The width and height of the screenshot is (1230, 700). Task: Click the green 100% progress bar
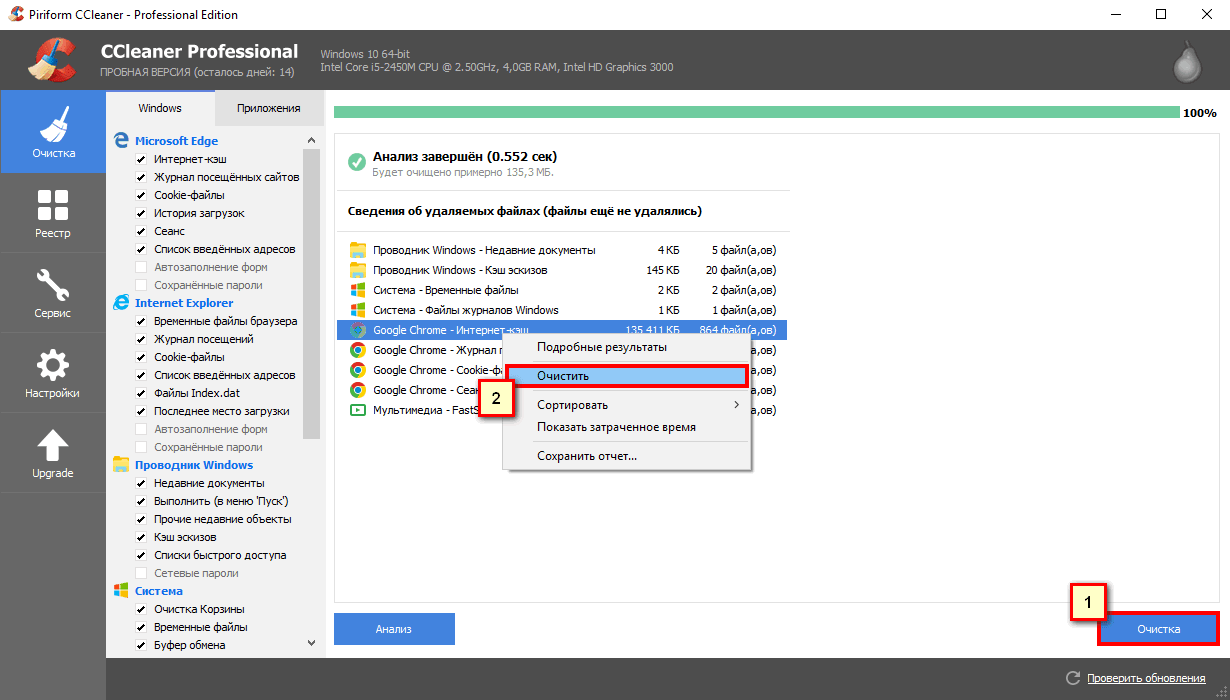click(757, 112)
